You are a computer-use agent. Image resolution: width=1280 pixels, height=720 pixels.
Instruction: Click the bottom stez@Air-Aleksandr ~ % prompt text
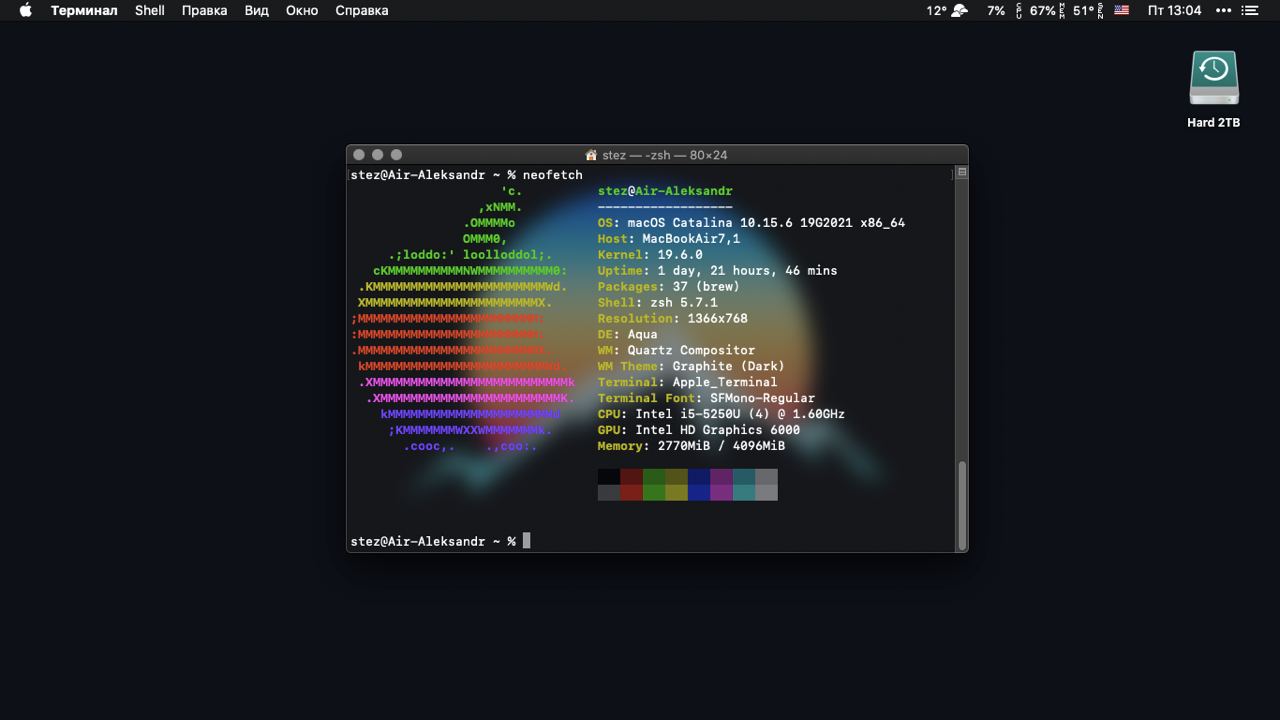click(433, 542)
